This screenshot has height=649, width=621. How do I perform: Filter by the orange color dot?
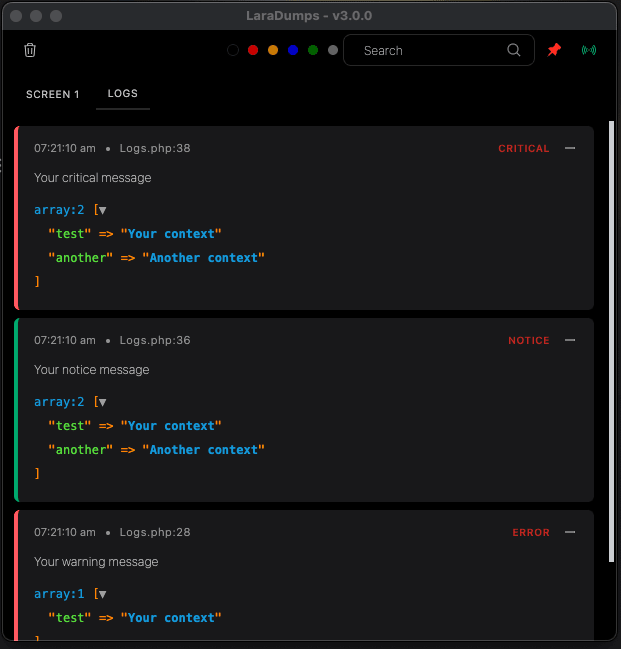click(x=273, y=50)
